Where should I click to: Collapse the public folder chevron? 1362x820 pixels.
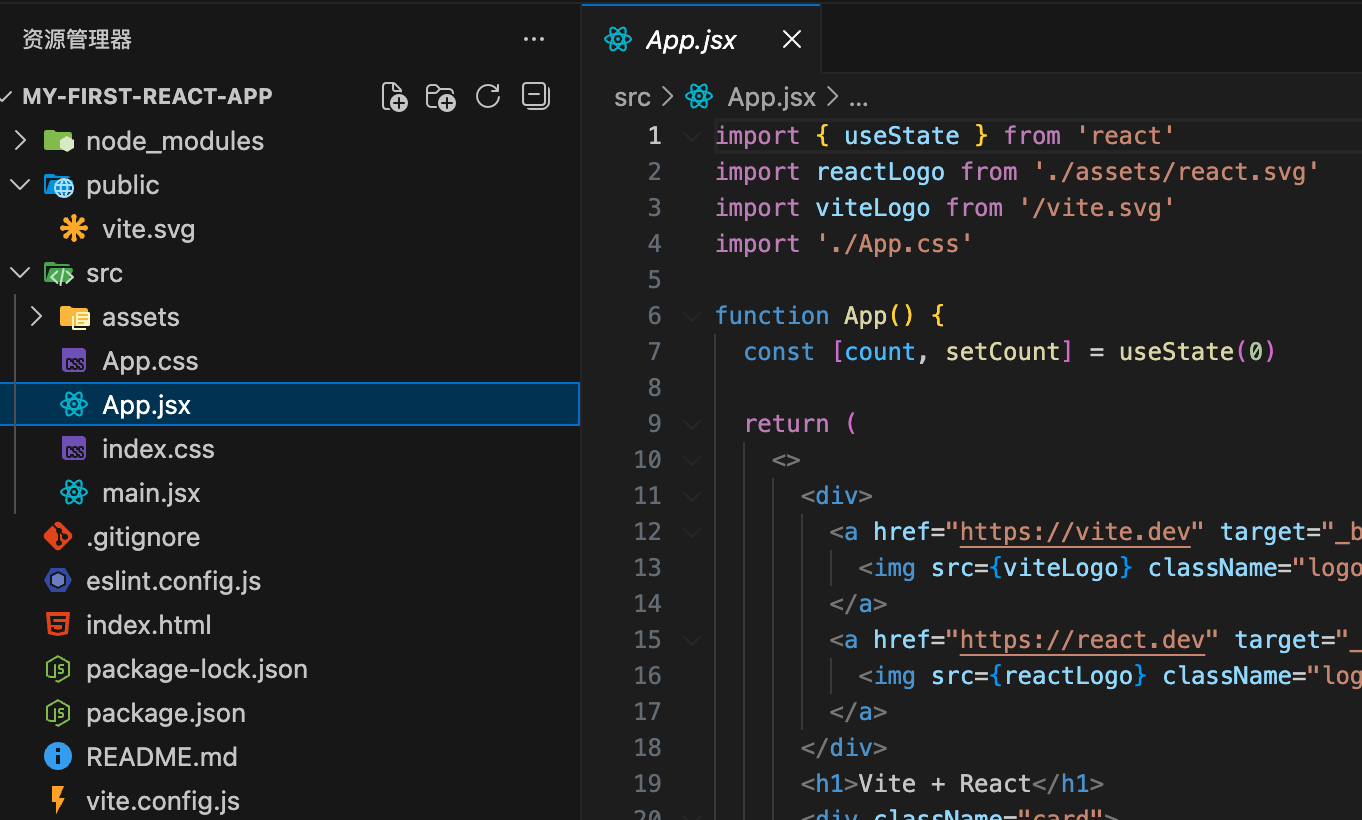click(x=20, y=185)
